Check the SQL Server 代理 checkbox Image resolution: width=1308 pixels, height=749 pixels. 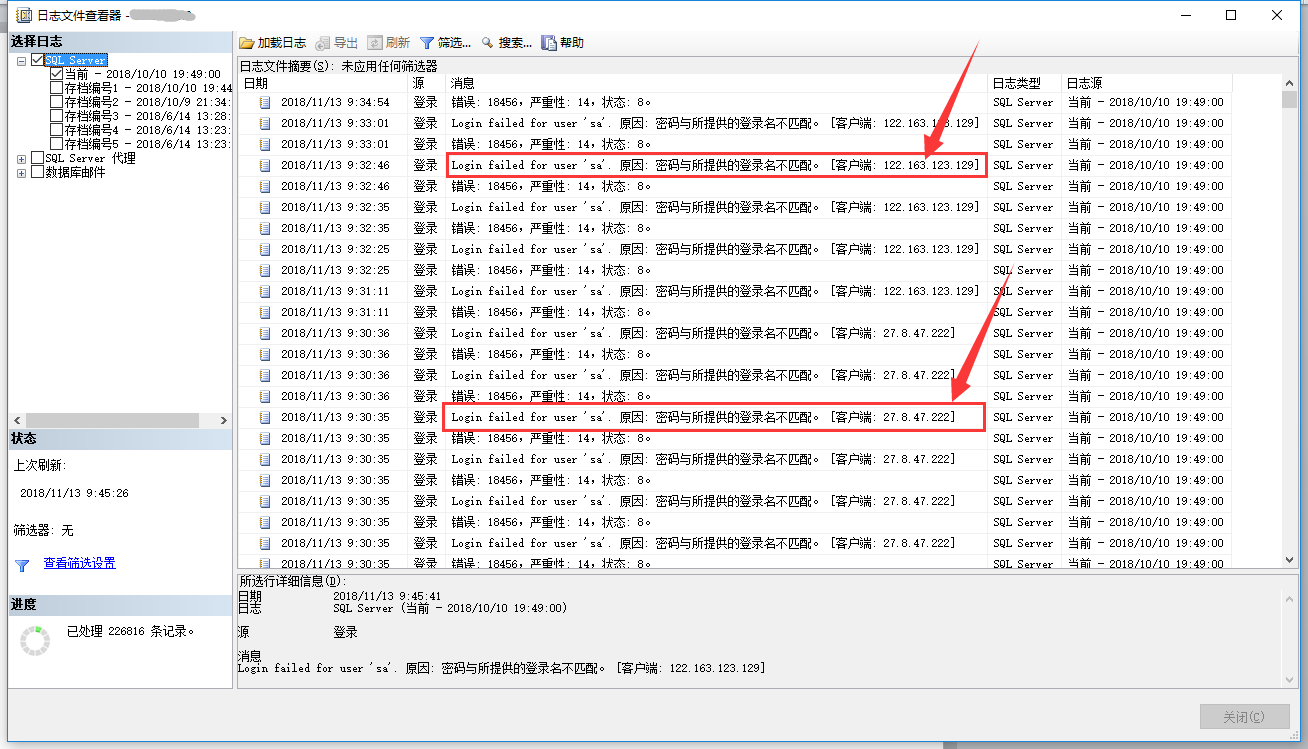[x=38, y=158]
